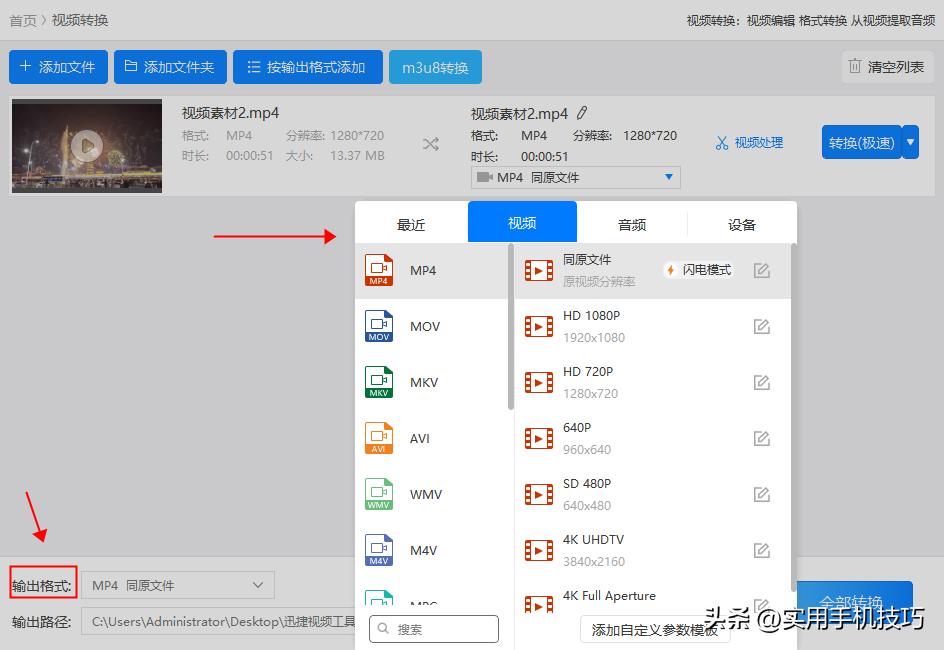This screenshot has height=650, width=944.
Task: Click the 视频处理 scissors icon
Action: coord(724,142)
